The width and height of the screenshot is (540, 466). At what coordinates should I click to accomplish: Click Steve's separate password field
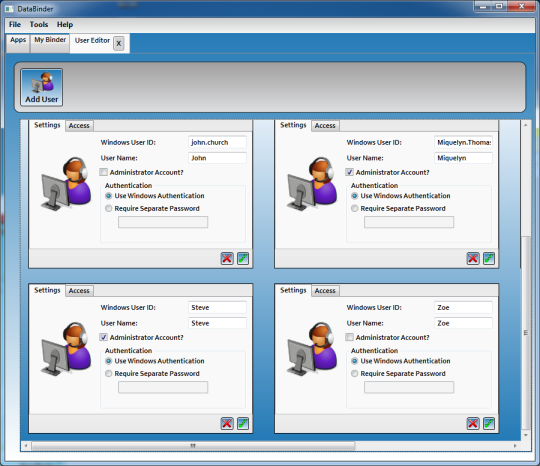[x=163, y=387]
